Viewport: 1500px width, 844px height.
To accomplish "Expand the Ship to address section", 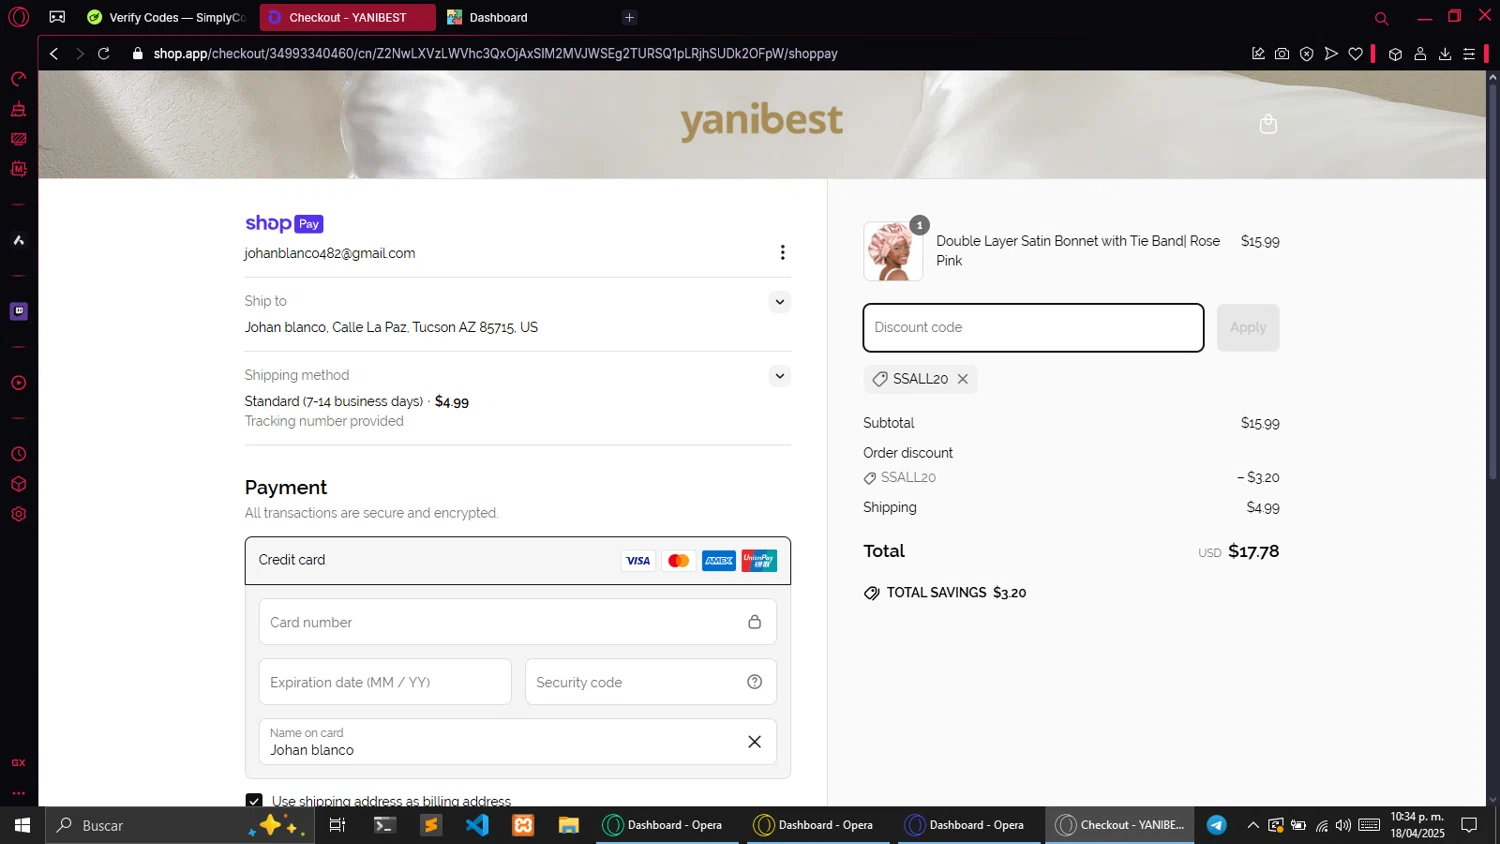I will [x=780, y=302].
